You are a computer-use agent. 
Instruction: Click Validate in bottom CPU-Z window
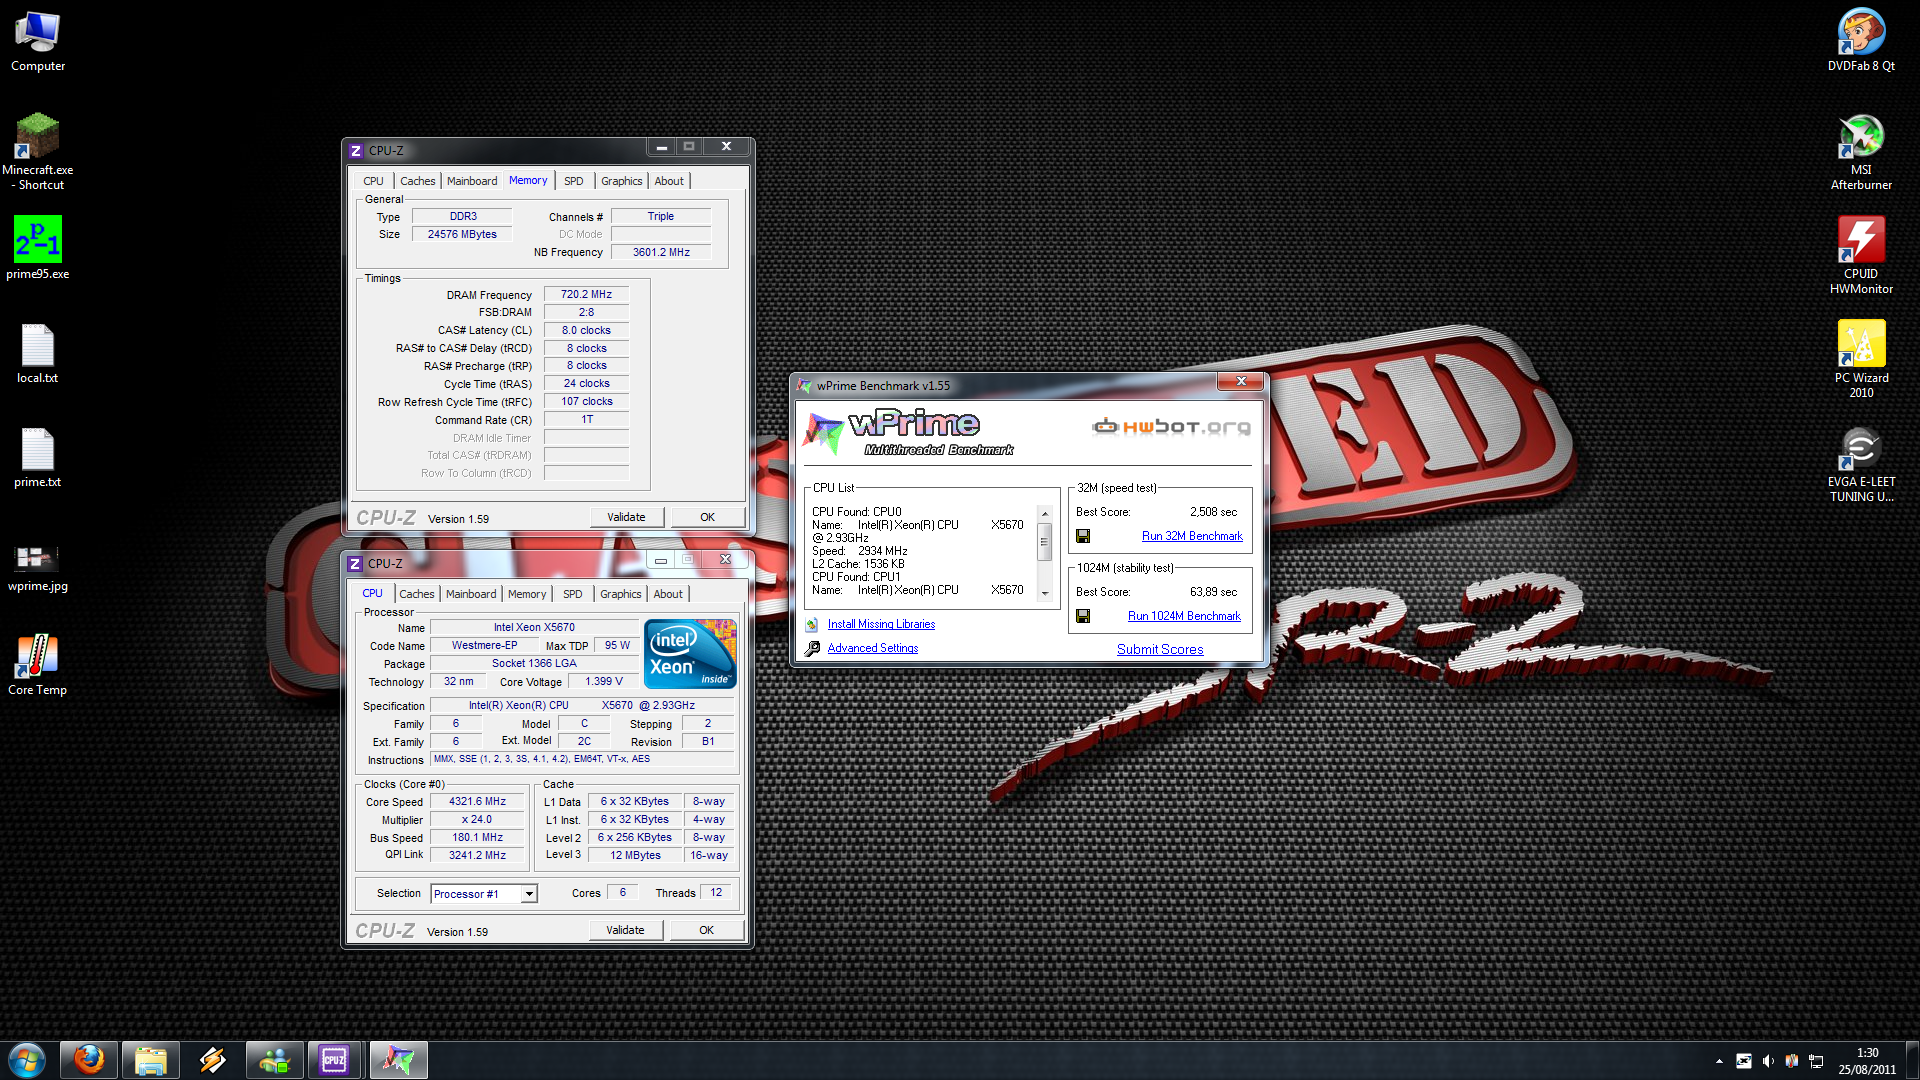pyautogui.click(x=625, y=930)
